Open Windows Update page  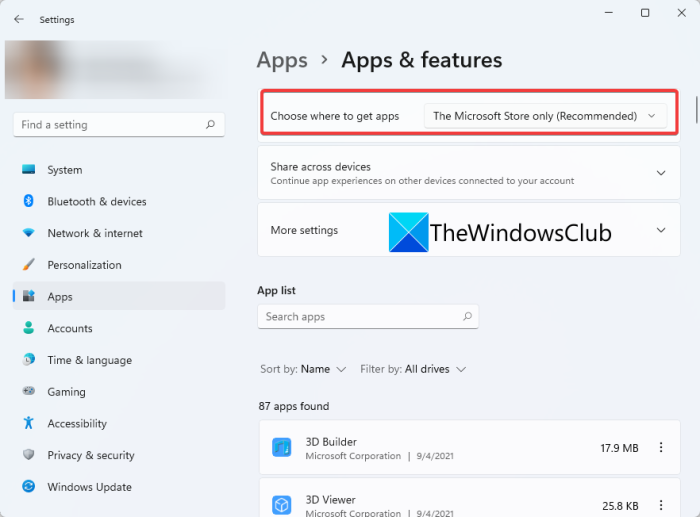[119, 487]
